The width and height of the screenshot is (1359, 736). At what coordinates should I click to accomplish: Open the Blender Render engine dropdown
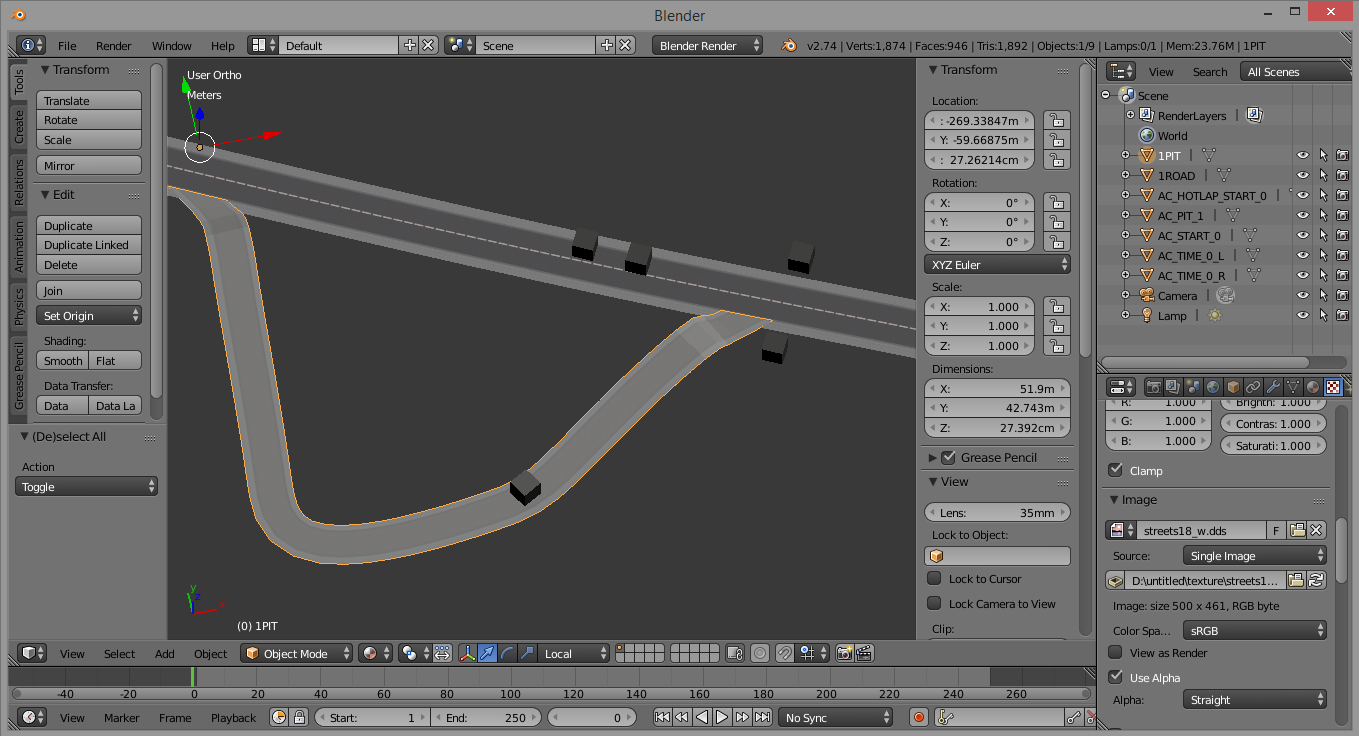707,45
